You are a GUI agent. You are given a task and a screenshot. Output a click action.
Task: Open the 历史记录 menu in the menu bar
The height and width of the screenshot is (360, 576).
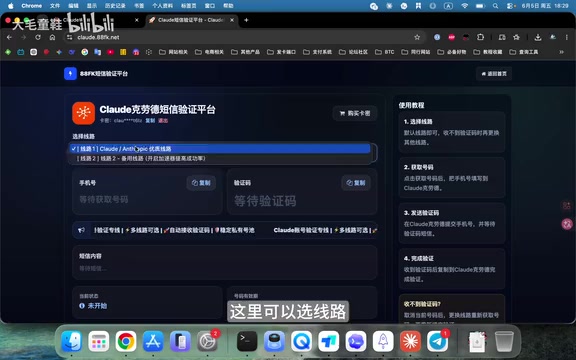115,6
